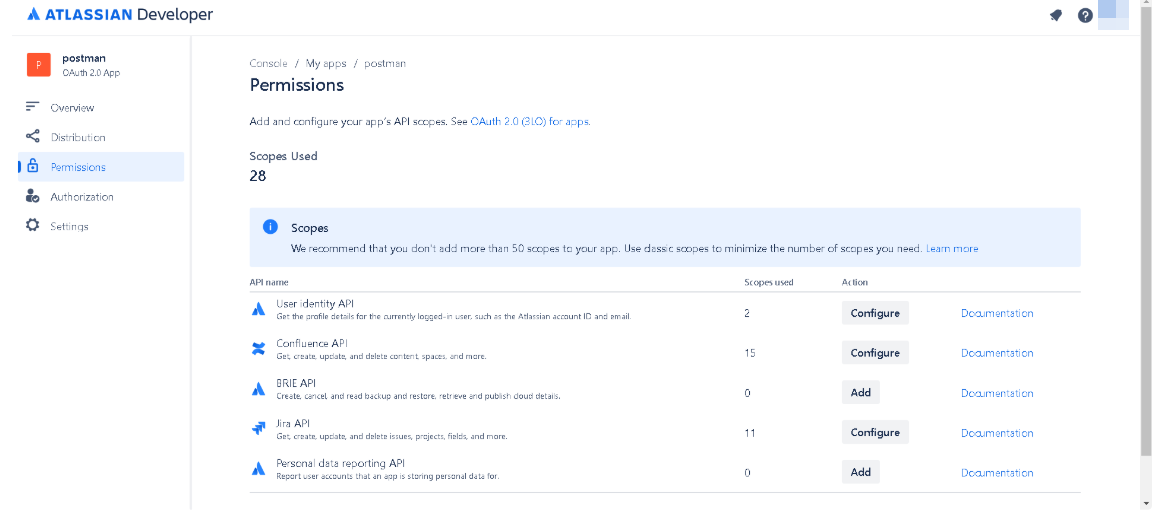This screenshot has width=1168, height=524.
Task: Add the BRIE API
Action: point(860,392)
